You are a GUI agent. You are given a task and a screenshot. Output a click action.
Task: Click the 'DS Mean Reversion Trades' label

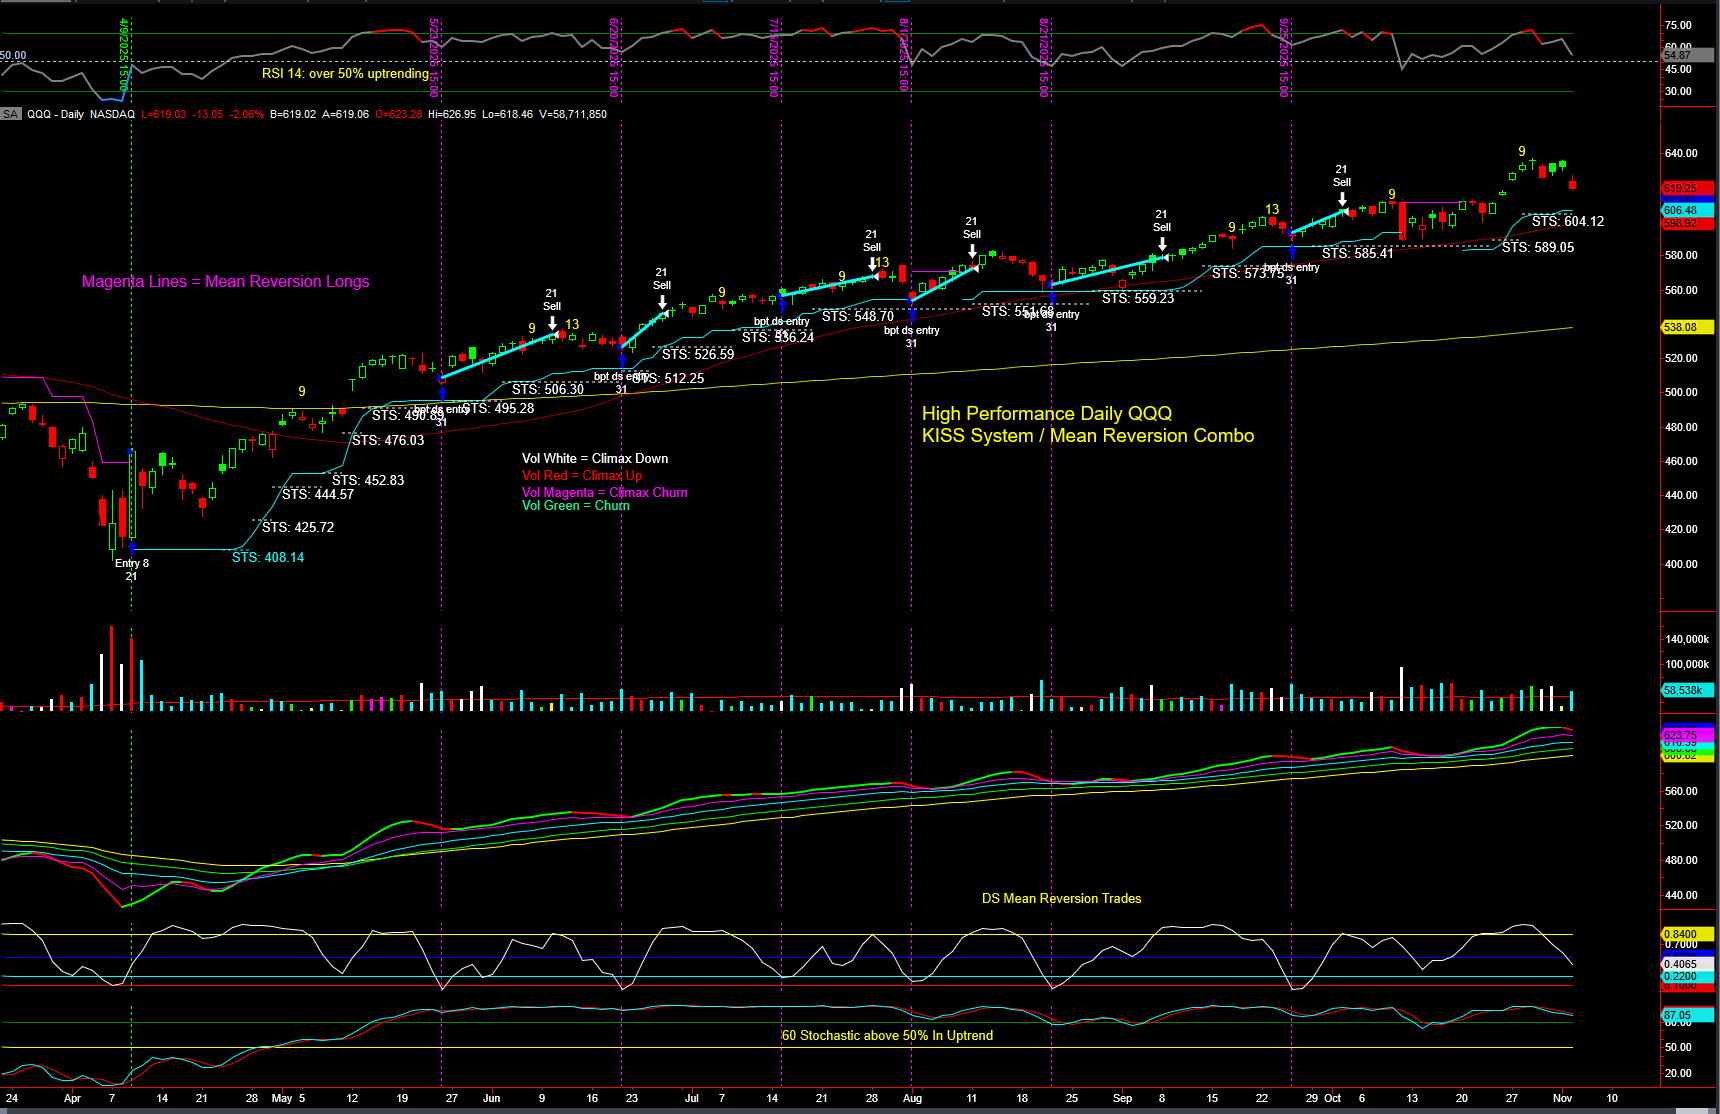pos(1061,898)
